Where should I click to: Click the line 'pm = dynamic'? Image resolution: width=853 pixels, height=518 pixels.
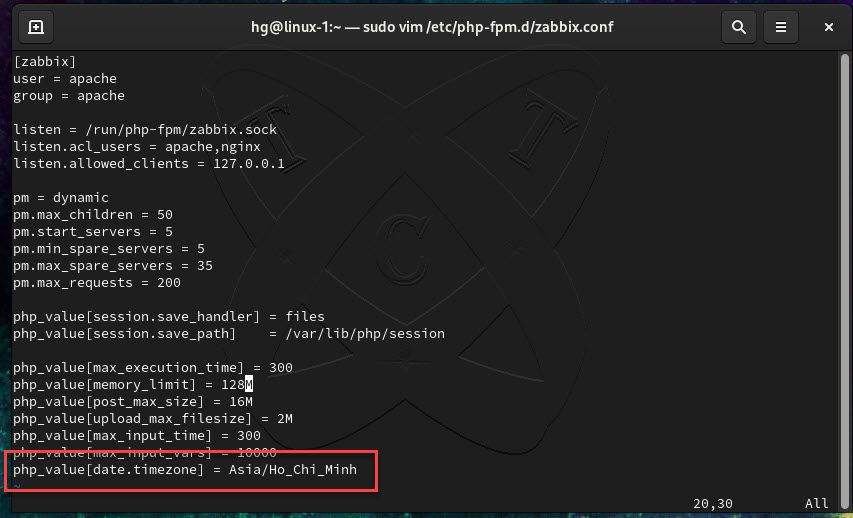point(61,198)
